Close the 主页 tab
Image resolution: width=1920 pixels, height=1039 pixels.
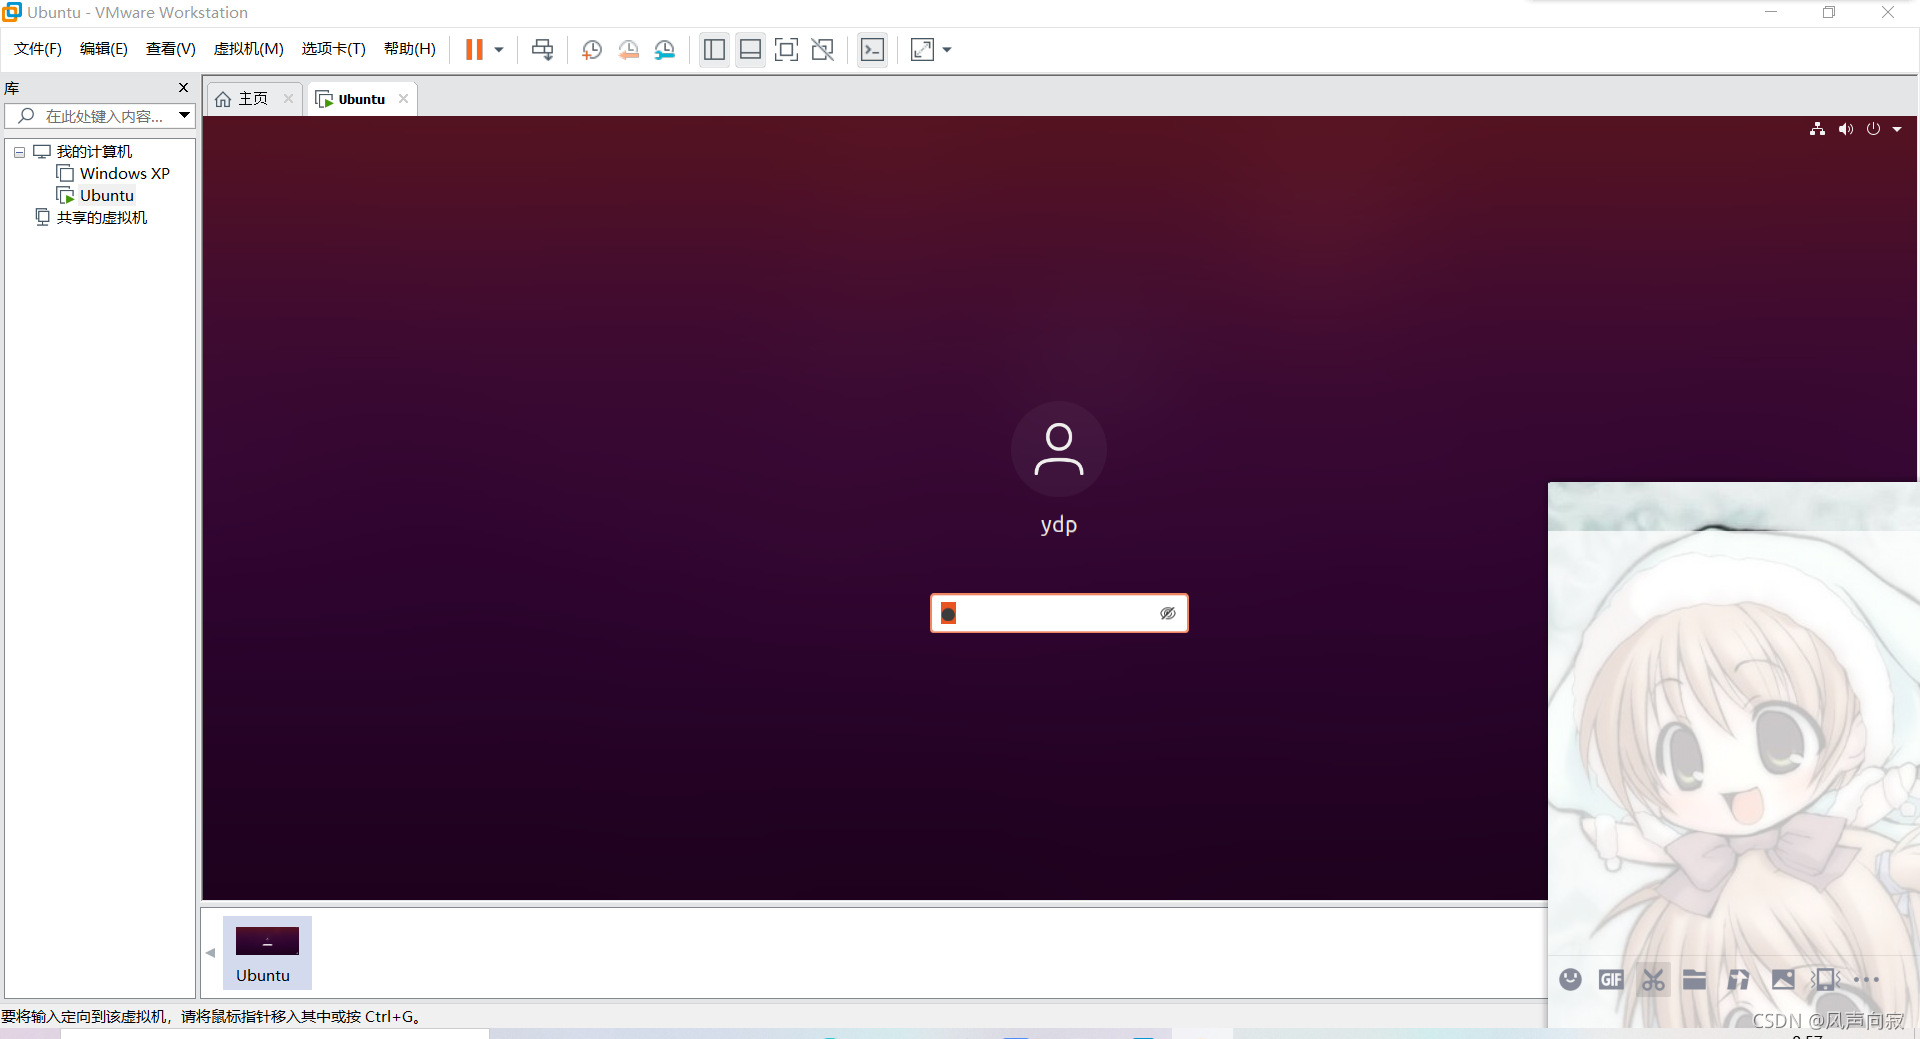click(288, 98)
